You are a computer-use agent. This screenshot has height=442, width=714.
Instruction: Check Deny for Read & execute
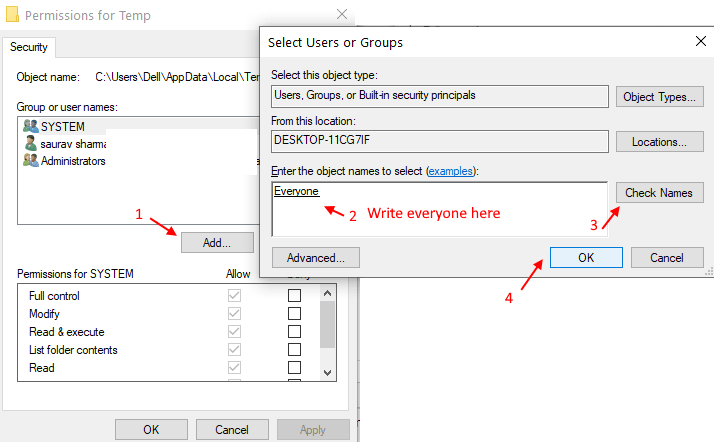[x=295, y=331]
